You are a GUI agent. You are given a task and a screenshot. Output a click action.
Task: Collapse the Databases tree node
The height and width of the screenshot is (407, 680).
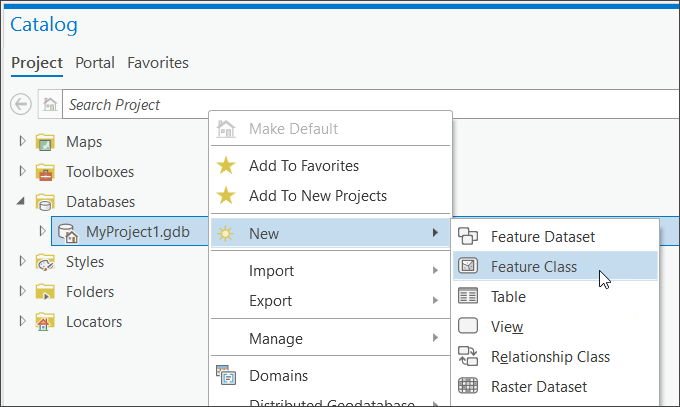click(x=23, y=202)
